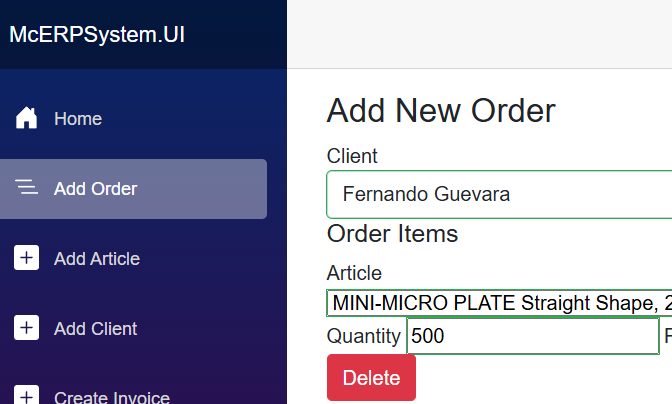This screenshot has height=404, width=672.
Task: Click the Add New Order heading
Action: (441, 110)
